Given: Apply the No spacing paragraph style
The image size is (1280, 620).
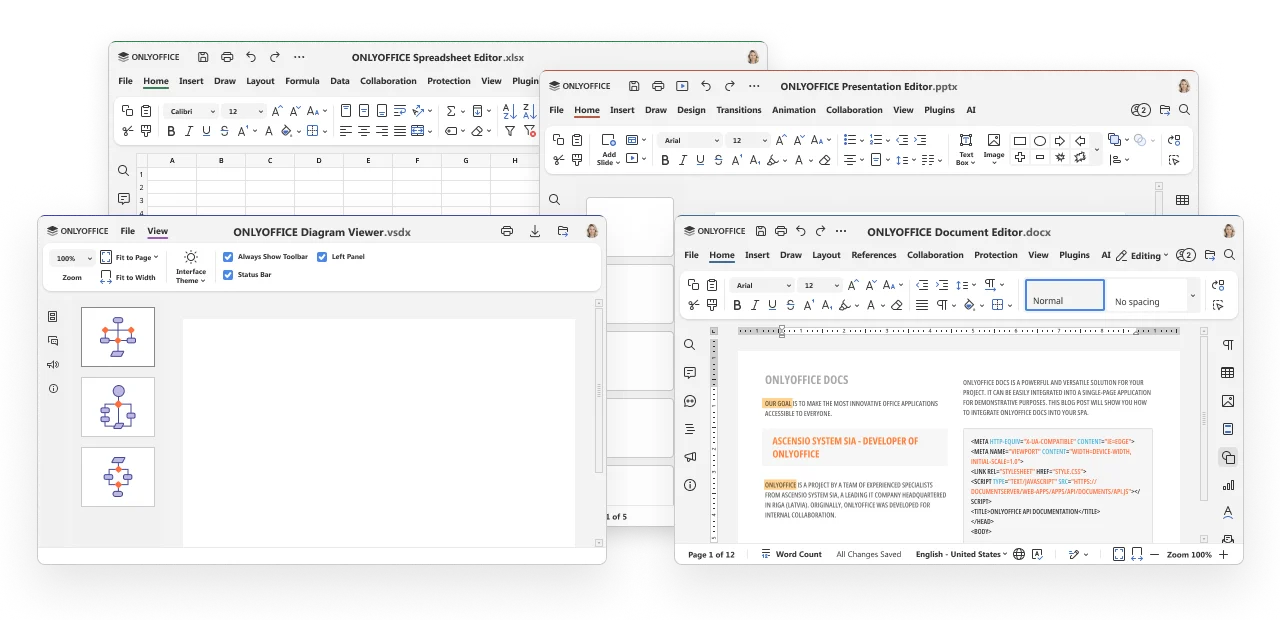Looking at the screenshot, I should [1146, 296].
